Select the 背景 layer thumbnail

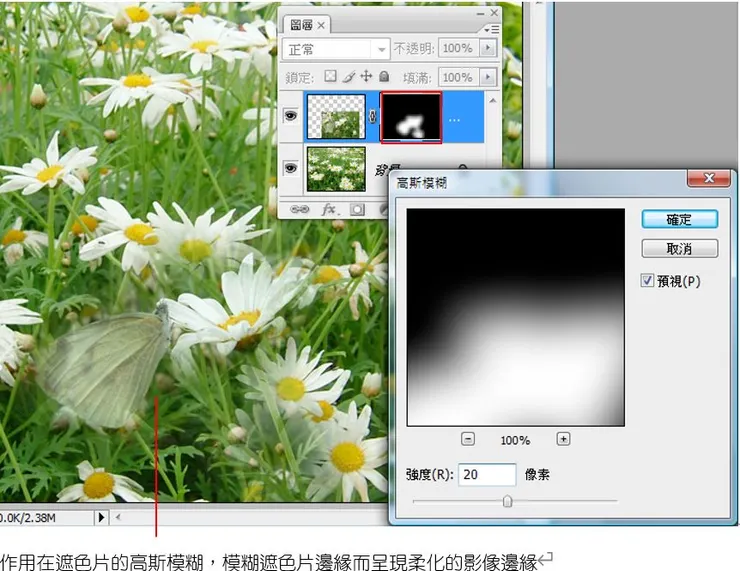click(336, 169)
